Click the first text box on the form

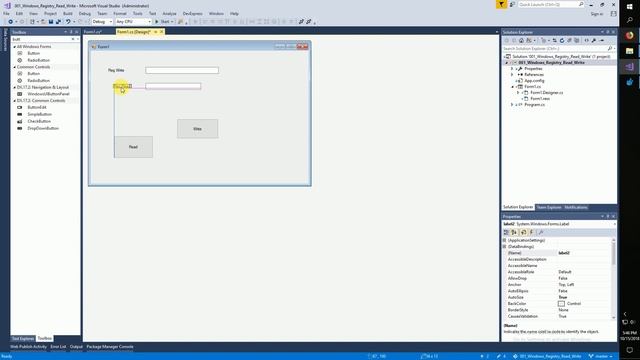pos(182,70)
